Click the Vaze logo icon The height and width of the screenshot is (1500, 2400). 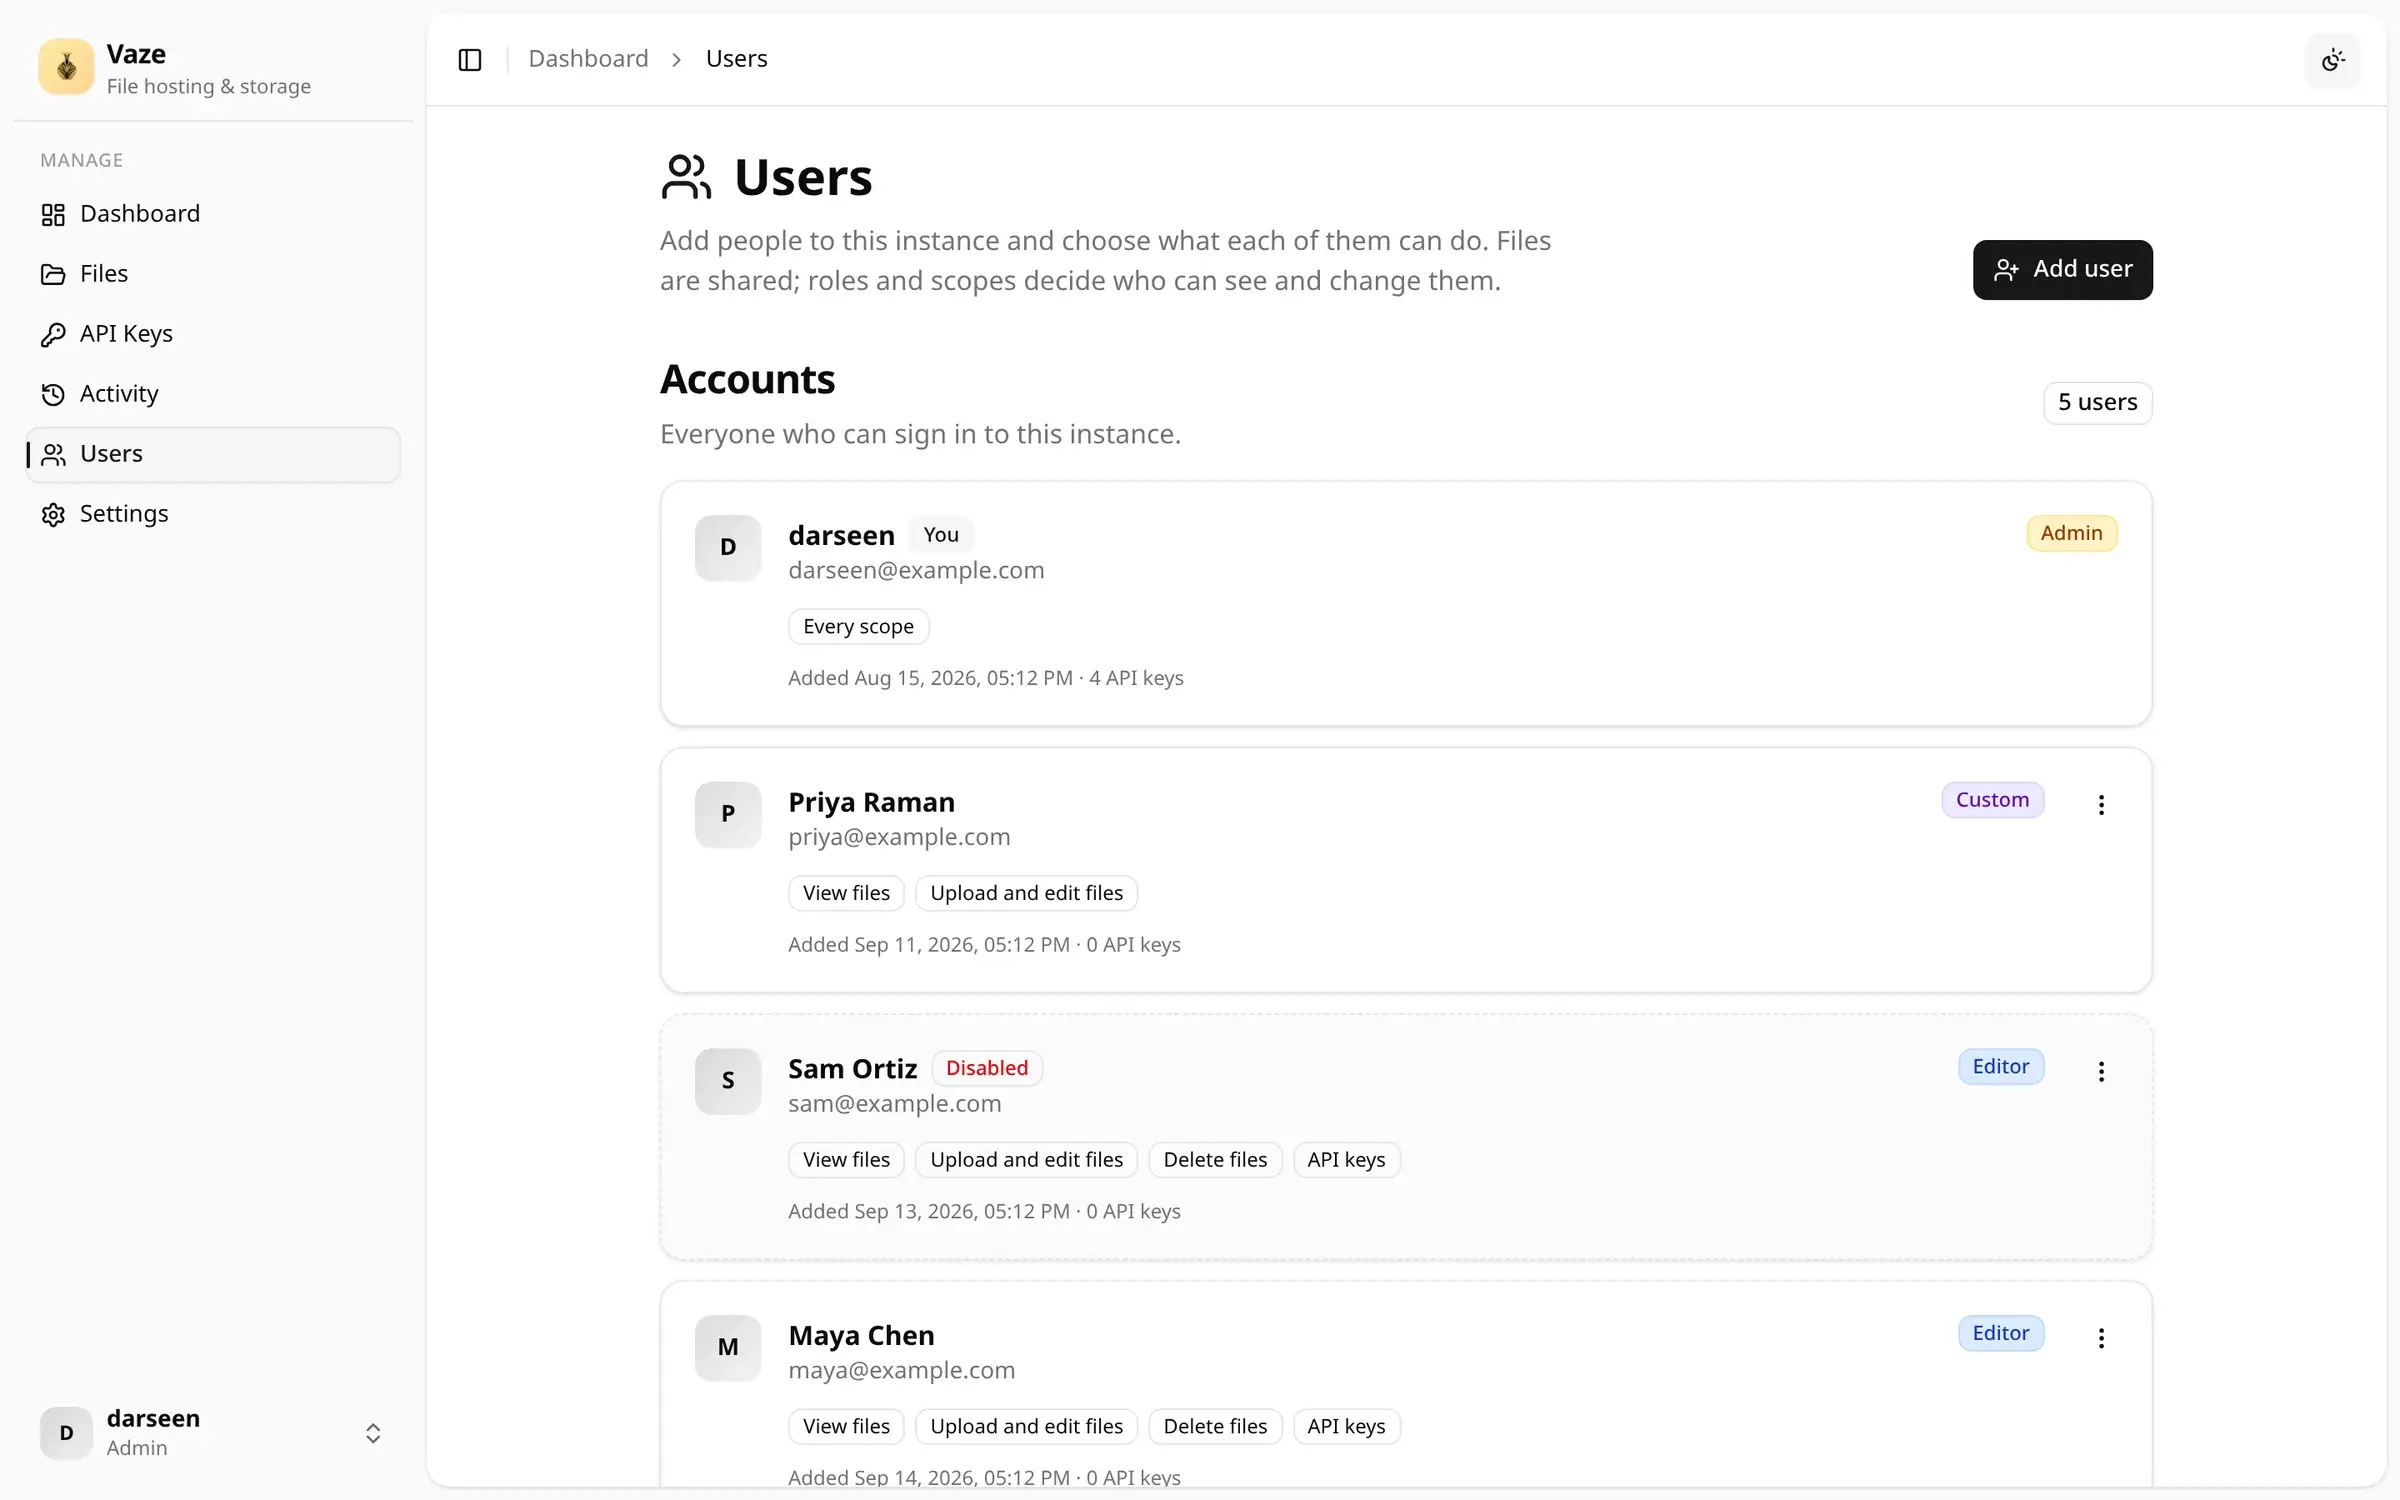click(66, 67)
